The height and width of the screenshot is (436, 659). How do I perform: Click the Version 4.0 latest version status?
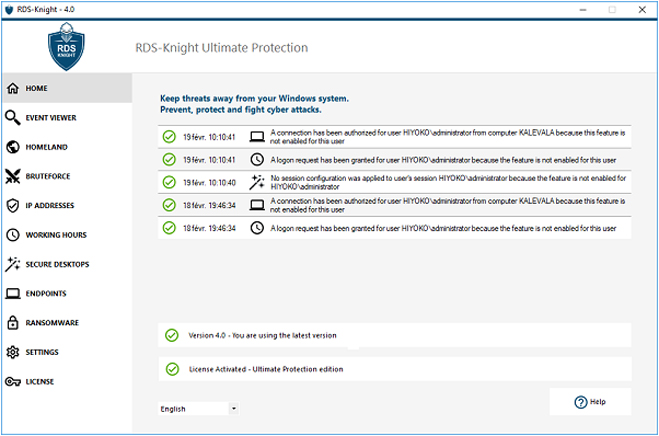pyautogui.click(x=395, y=335)
